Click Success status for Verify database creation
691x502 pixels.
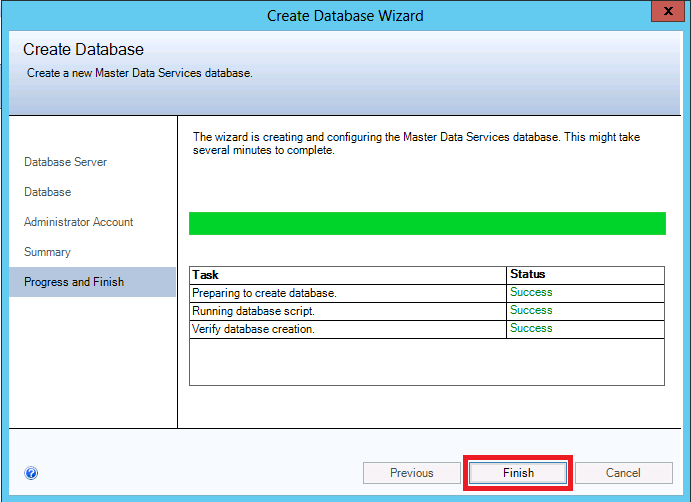coord(531,329)
